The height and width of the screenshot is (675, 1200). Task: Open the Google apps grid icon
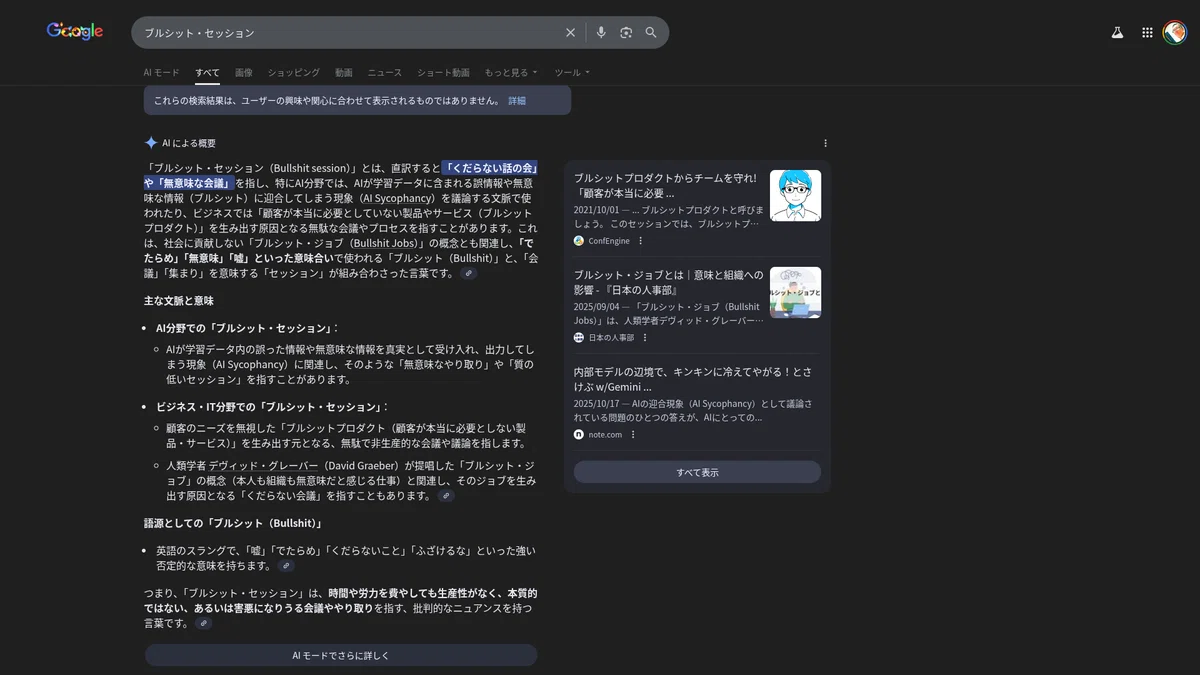(x=1147, y=33)
